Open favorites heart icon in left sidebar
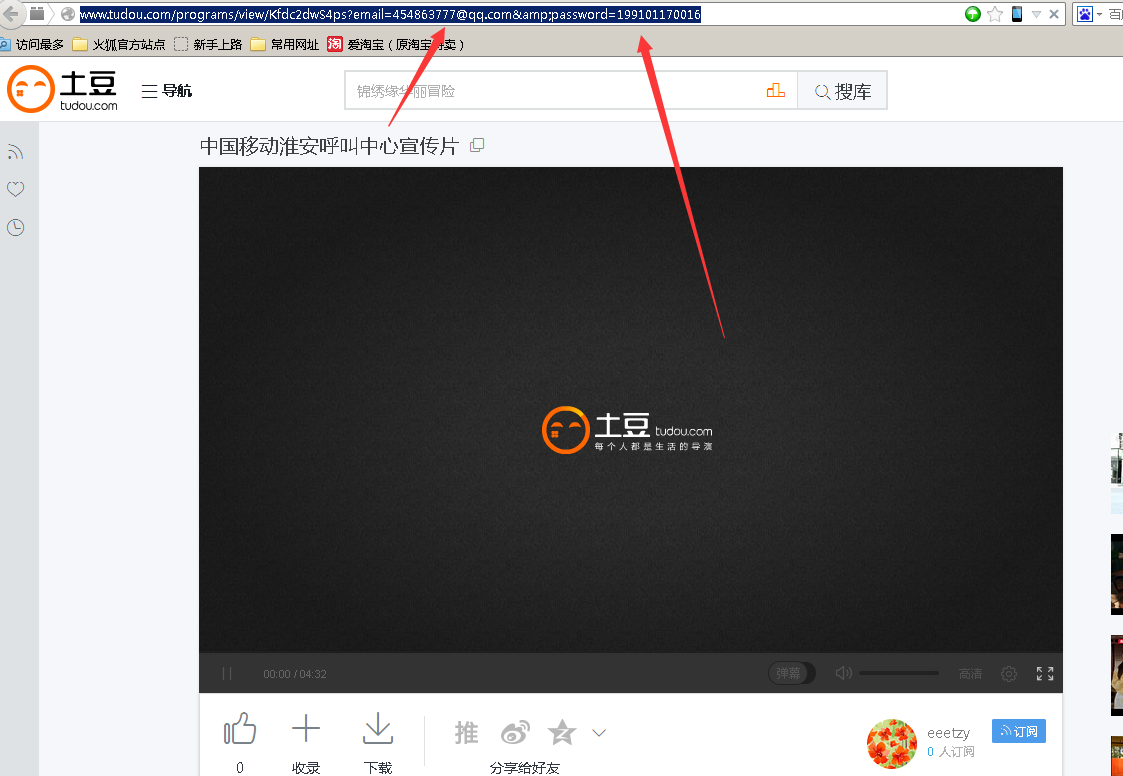This screenshot has height=776, width=1123. pos(15,189)
